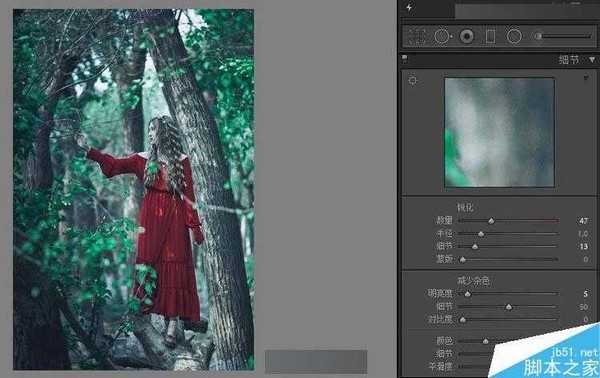This screenshot has height=378, width=600.
Task: Click the sharpening 数量 slider handle
Action: 491,221
